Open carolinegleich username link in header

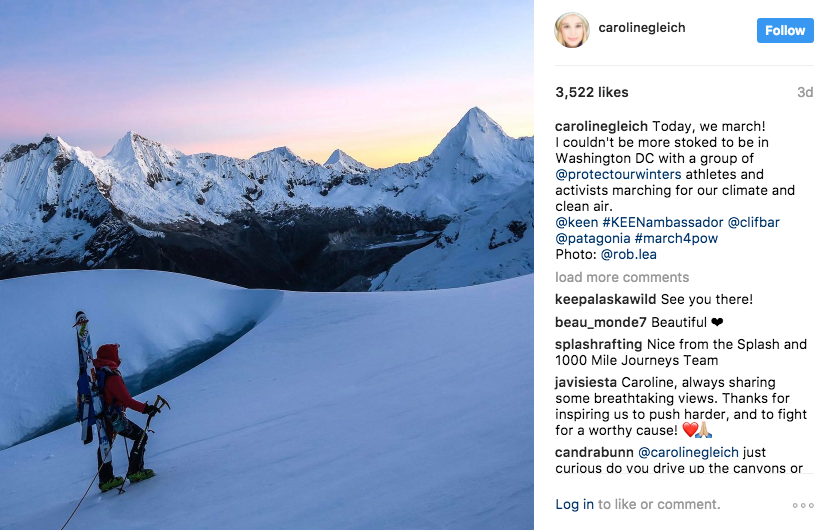coord(641,28)
